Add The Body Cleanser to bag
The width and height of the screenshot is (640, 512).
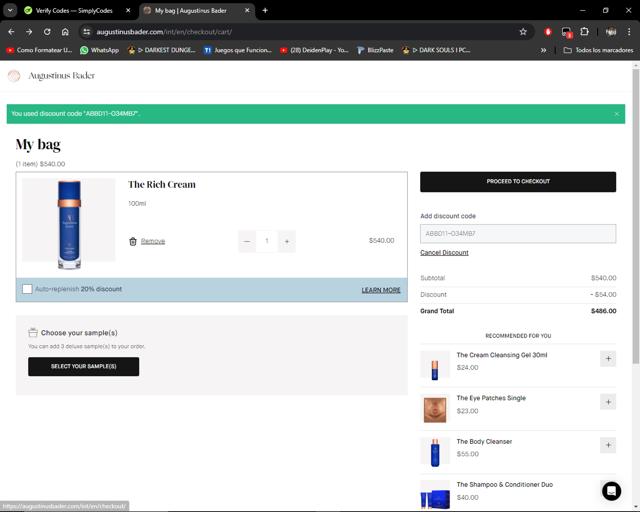coord(608,445)
